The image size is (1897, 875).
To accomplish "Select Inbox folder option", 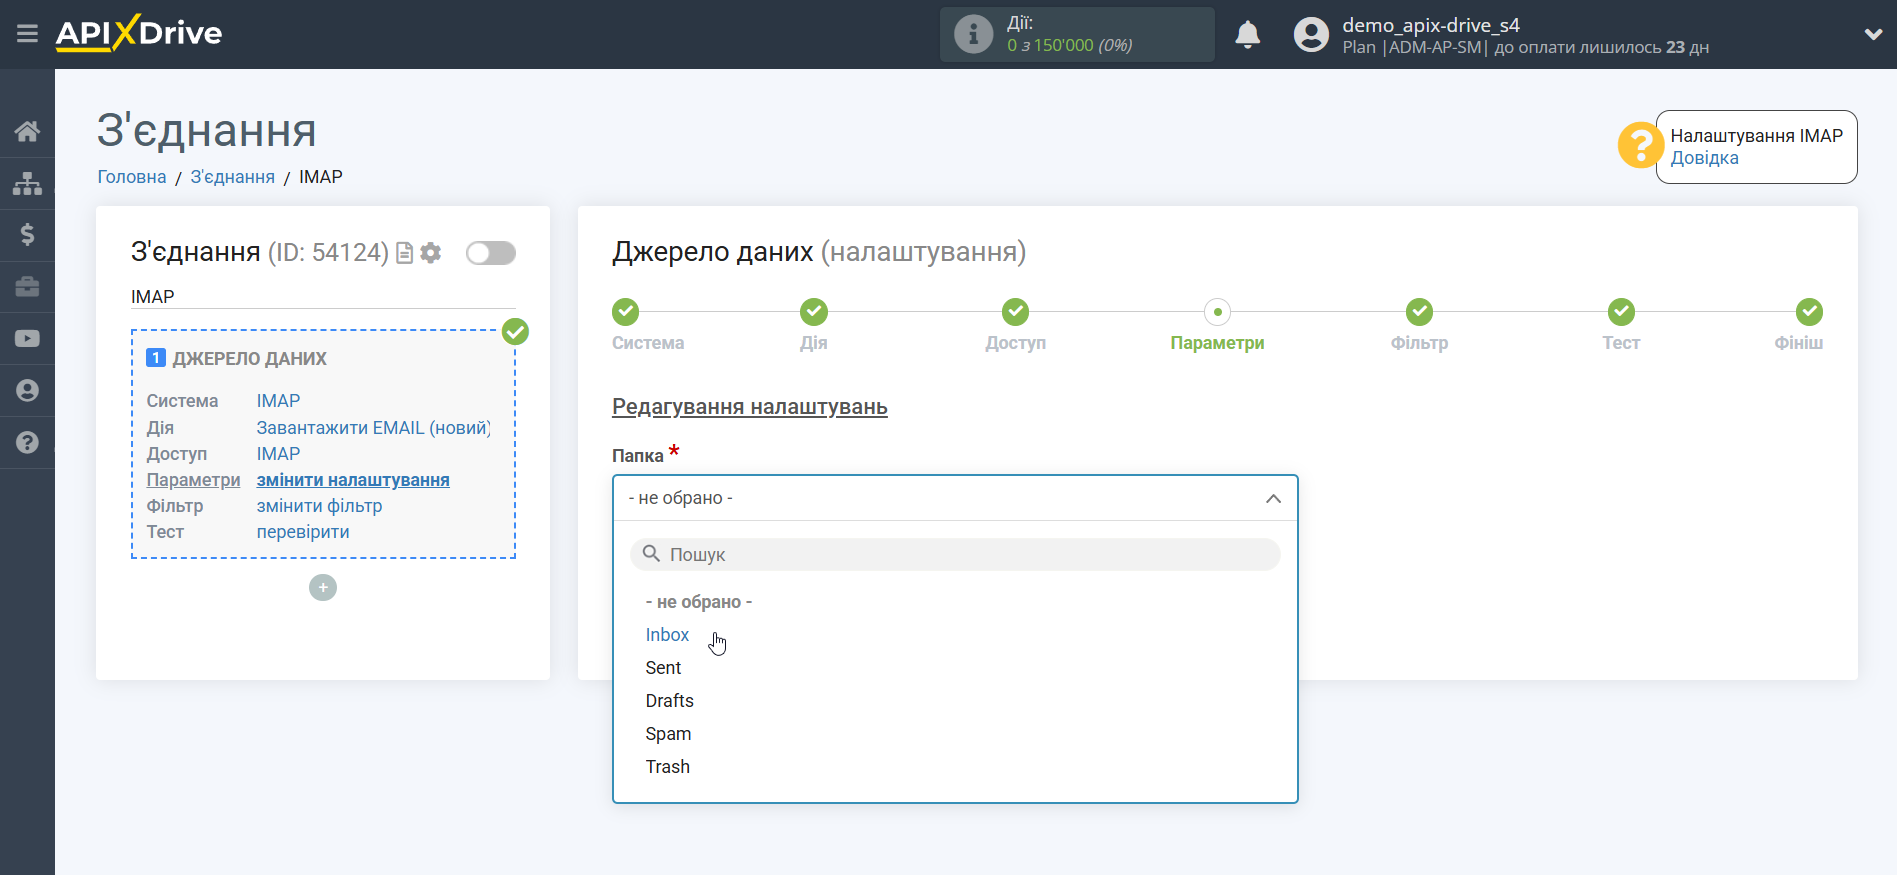I will [x=667, y=635].
